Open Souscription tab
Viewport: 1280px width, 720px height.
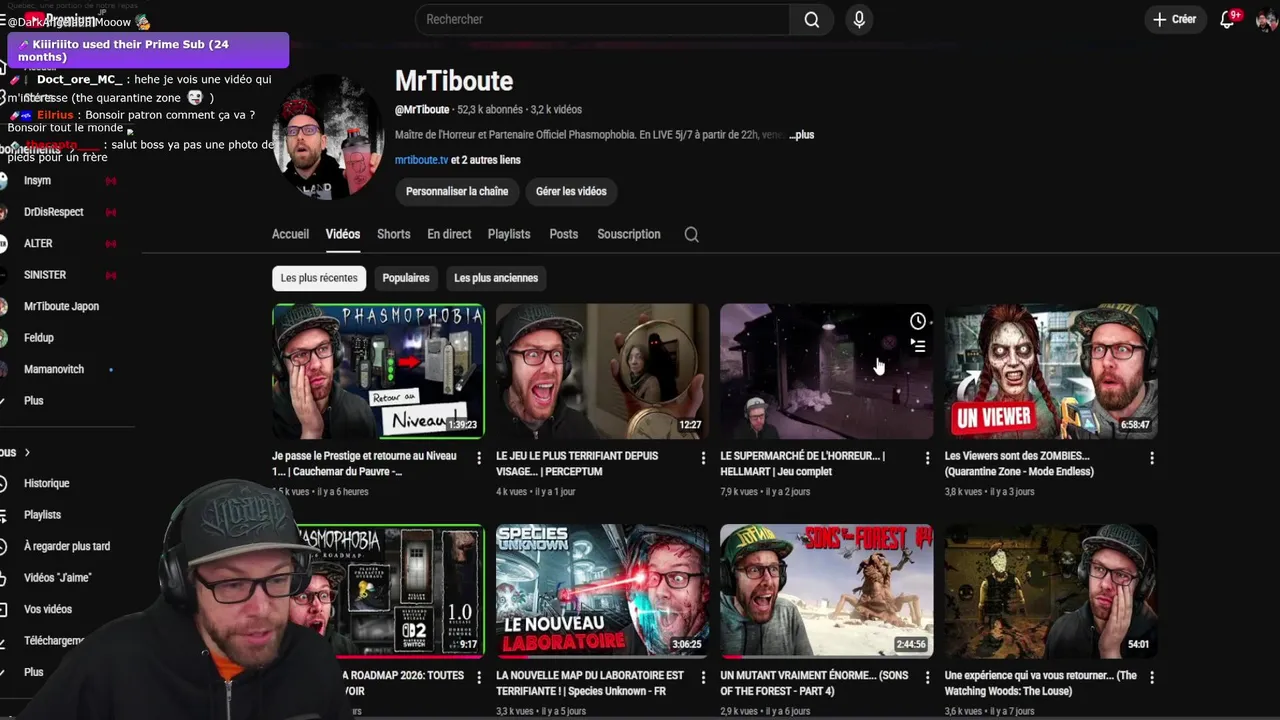pos(629,234)
